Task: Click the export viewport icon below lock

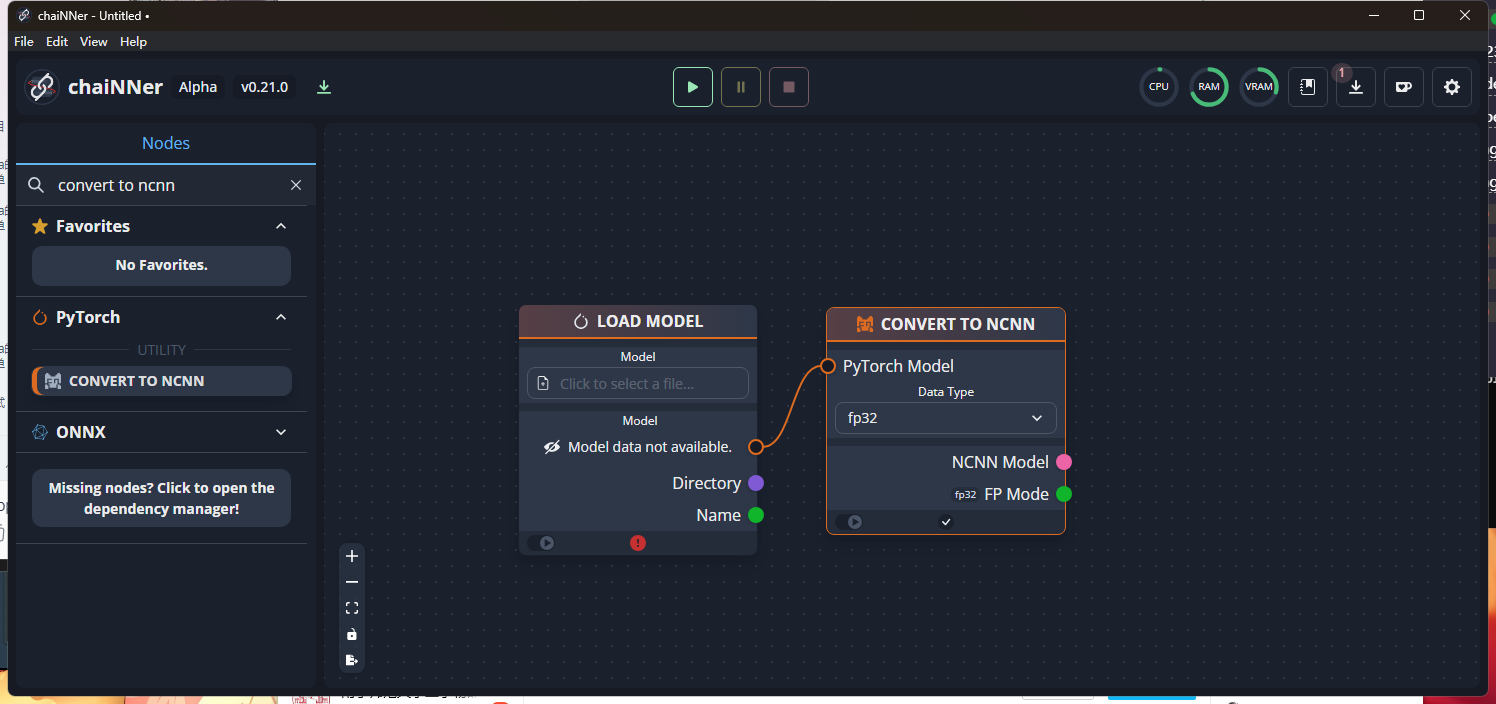Action: click(352, 660)
